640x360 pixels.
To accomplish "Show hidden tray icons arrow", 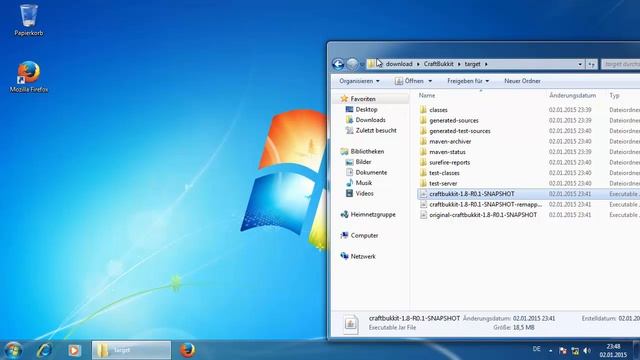I will click(x=551, y=351).
